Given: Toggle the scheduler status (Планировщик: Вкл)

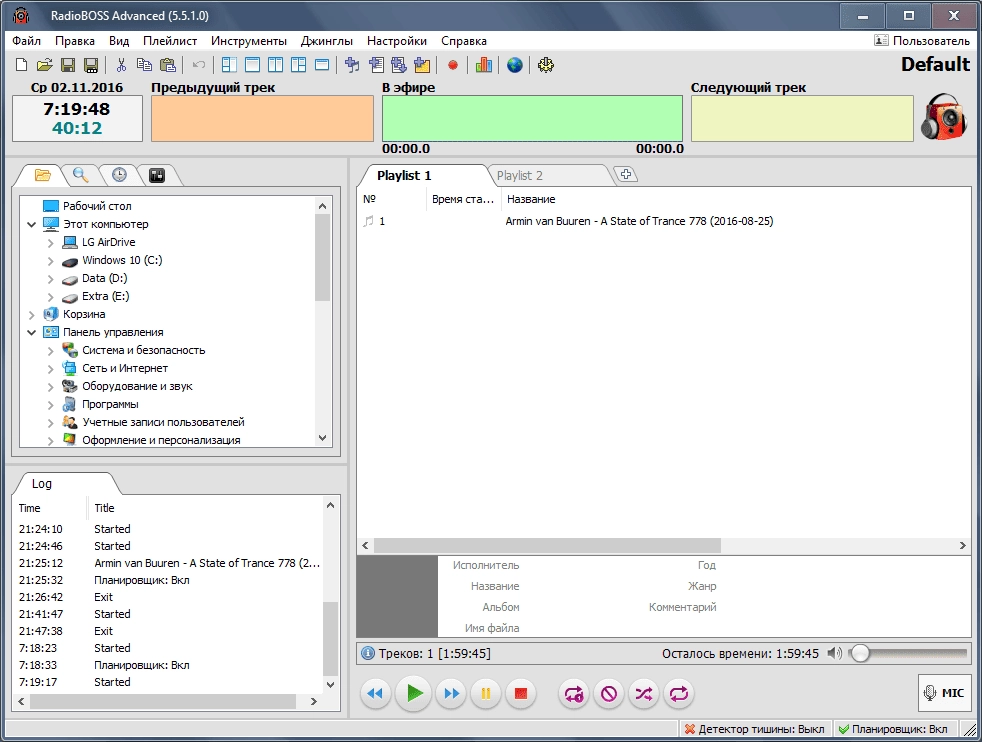Looking at the screenshot, I should click(893, 729).
